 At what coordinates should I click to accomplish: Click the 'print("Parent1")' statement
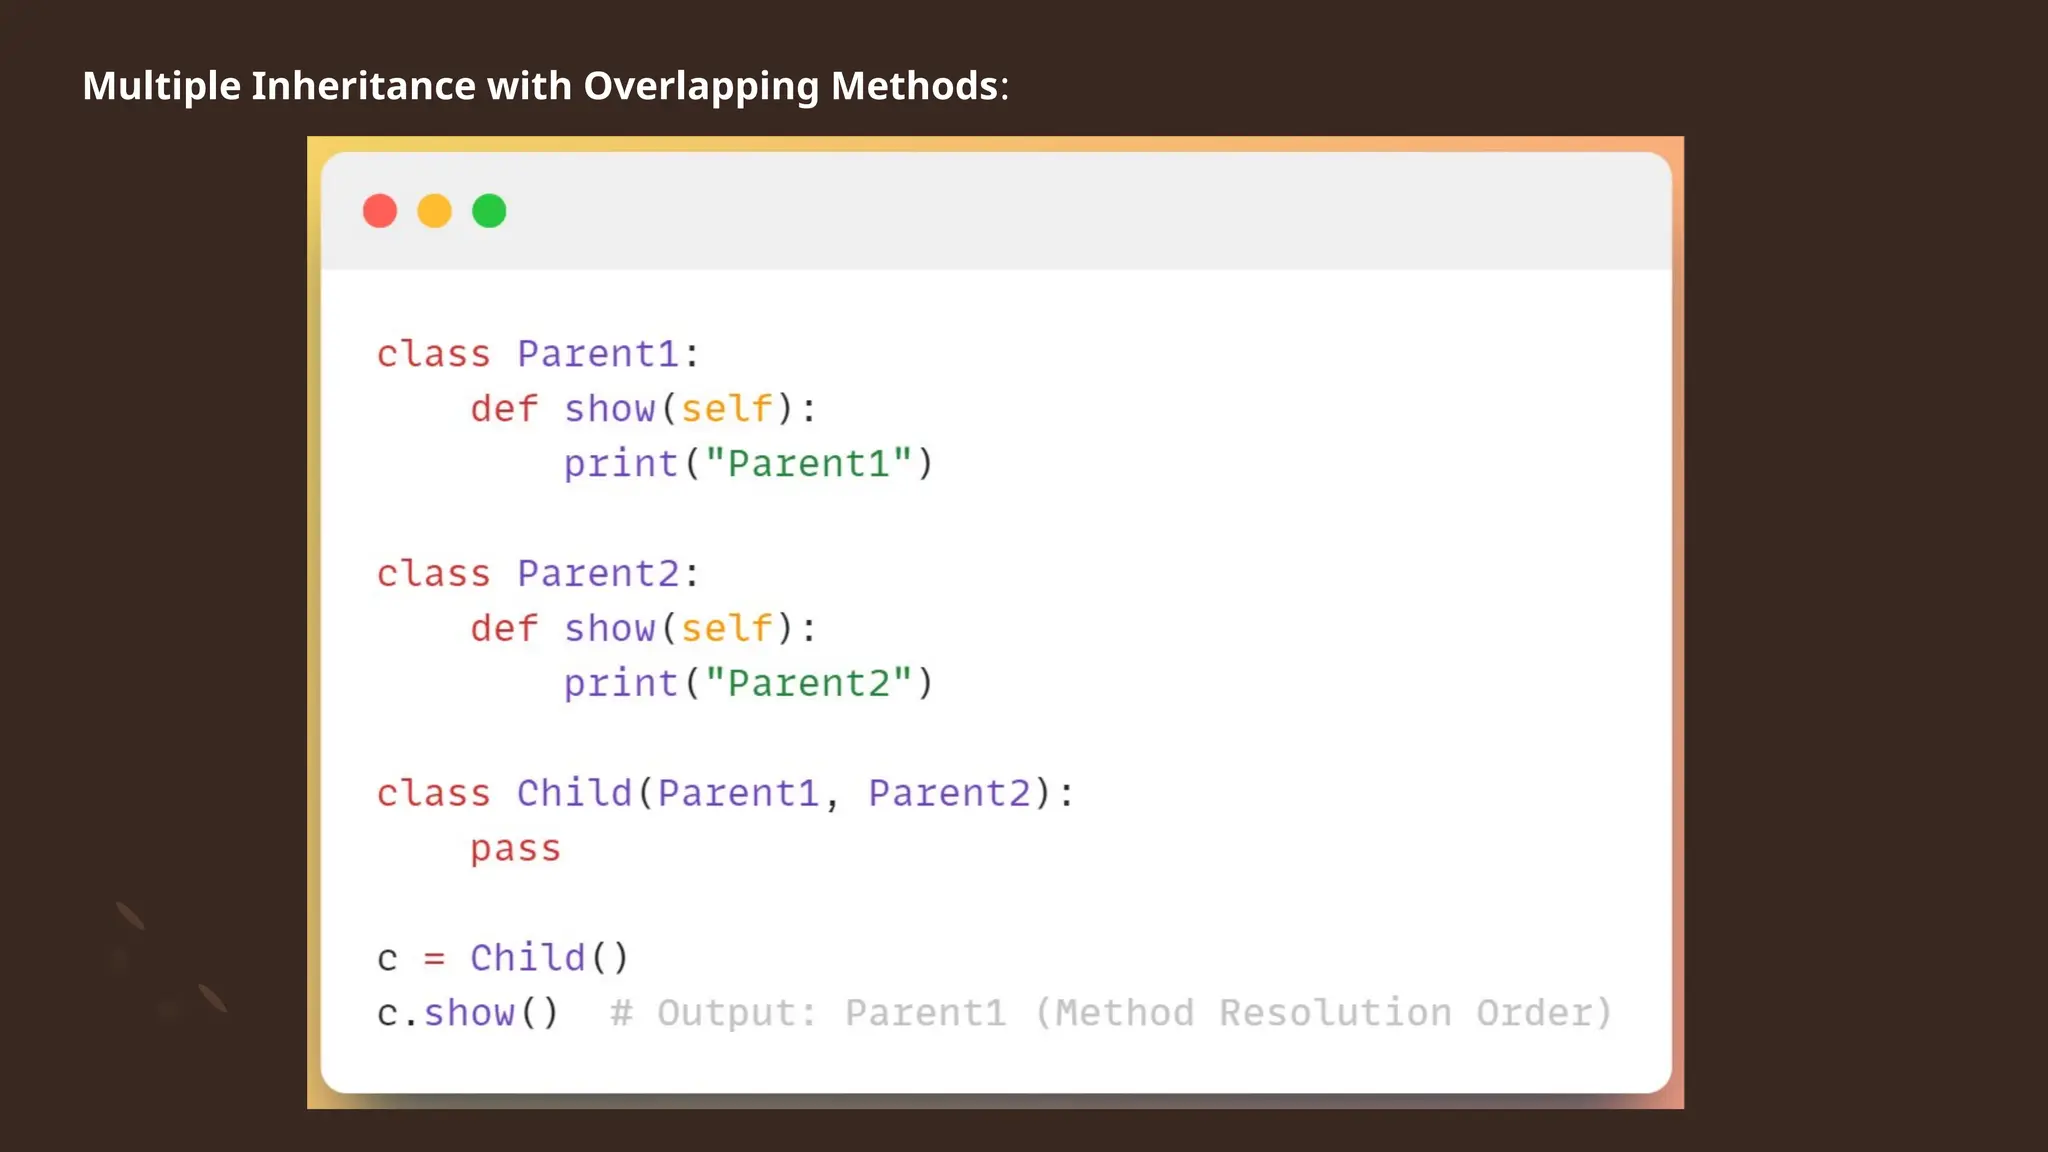click(x=748, y=464)
